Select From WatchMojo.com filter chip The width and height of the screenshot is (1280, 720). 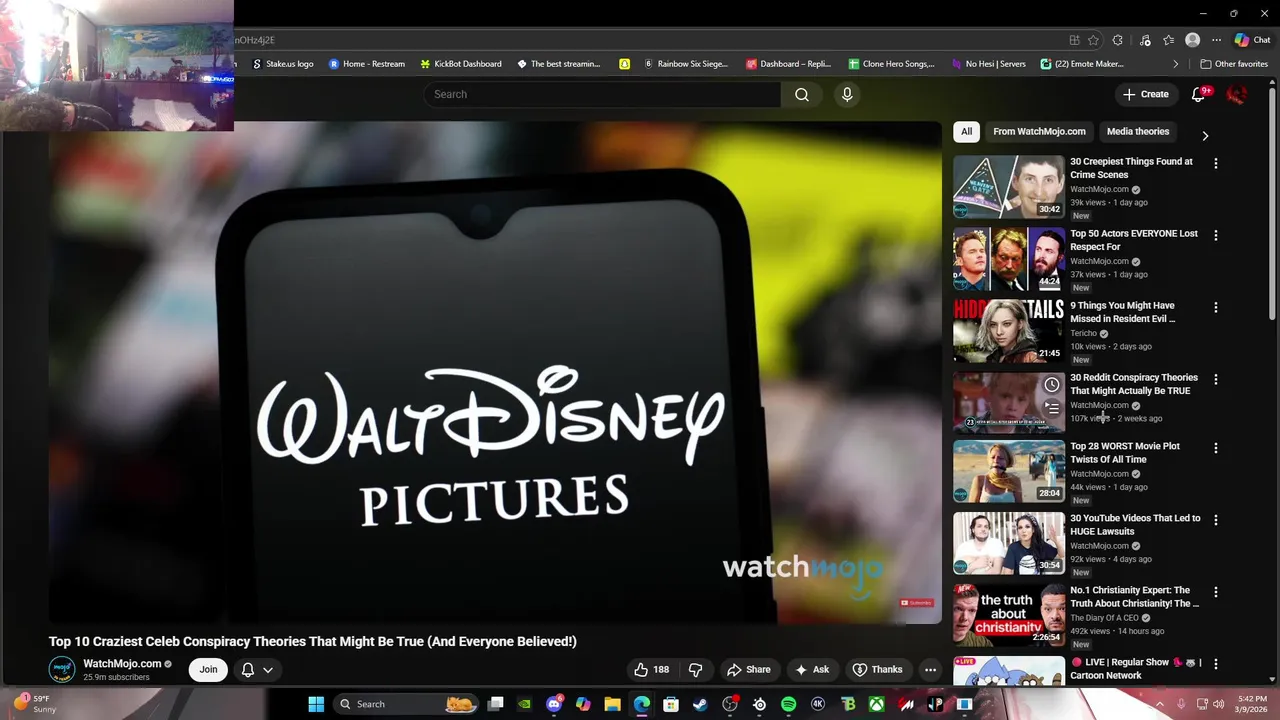[1039, 131]
